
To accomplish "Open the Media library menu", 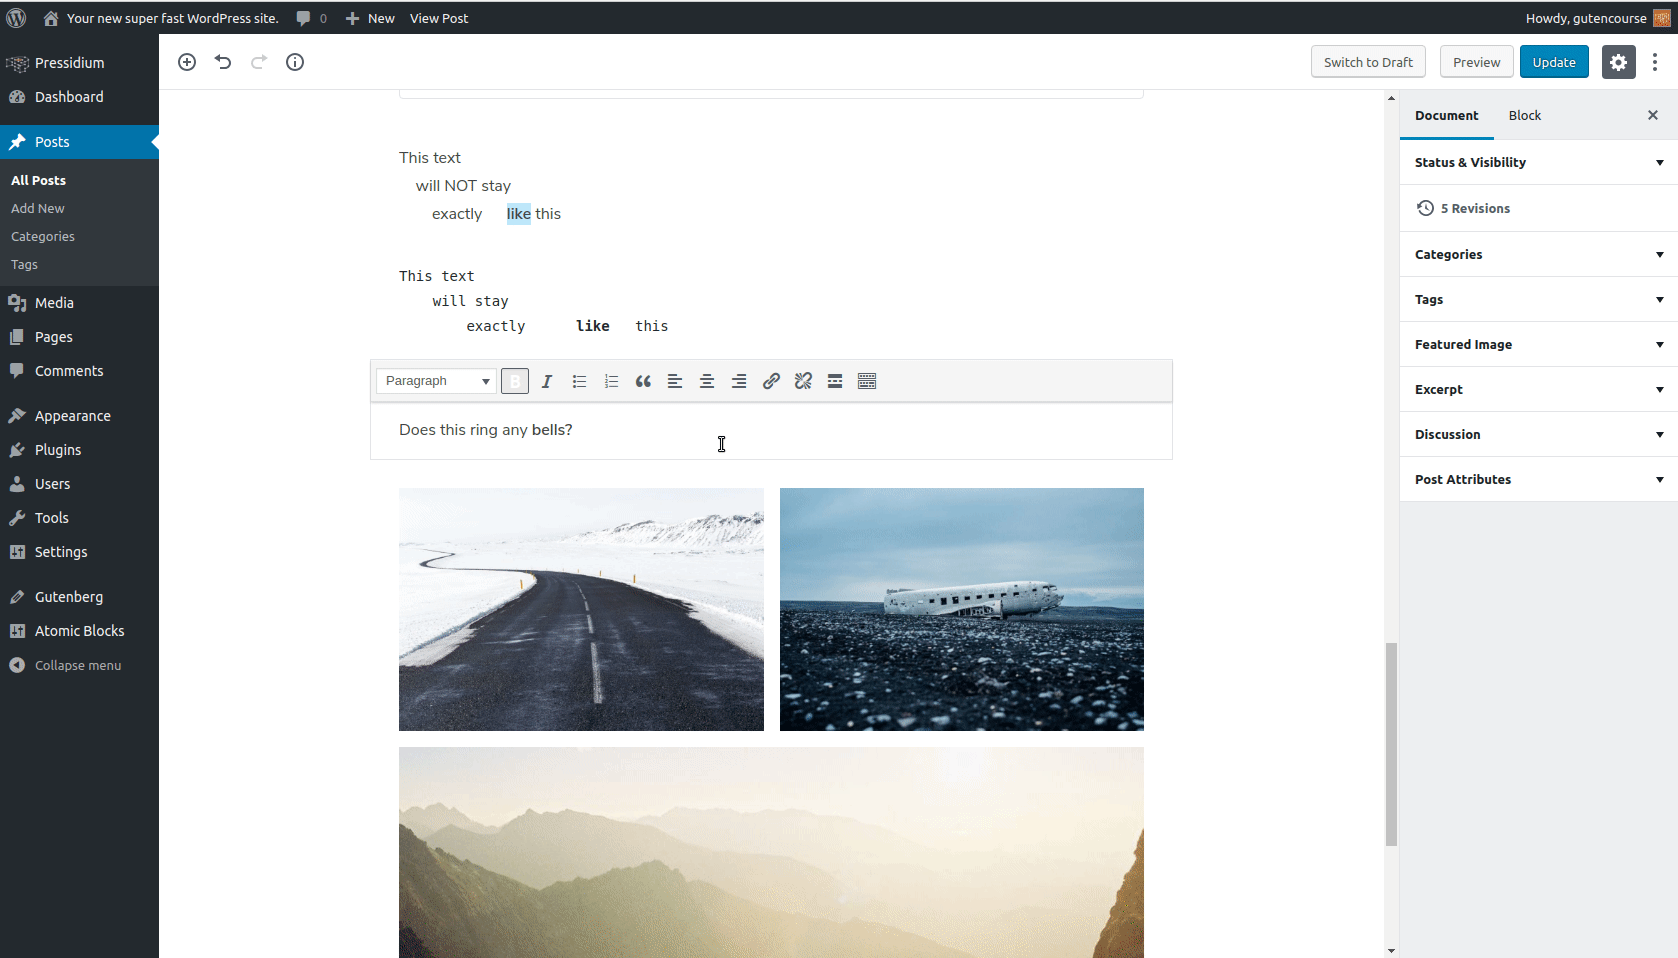I will point(79,303).
